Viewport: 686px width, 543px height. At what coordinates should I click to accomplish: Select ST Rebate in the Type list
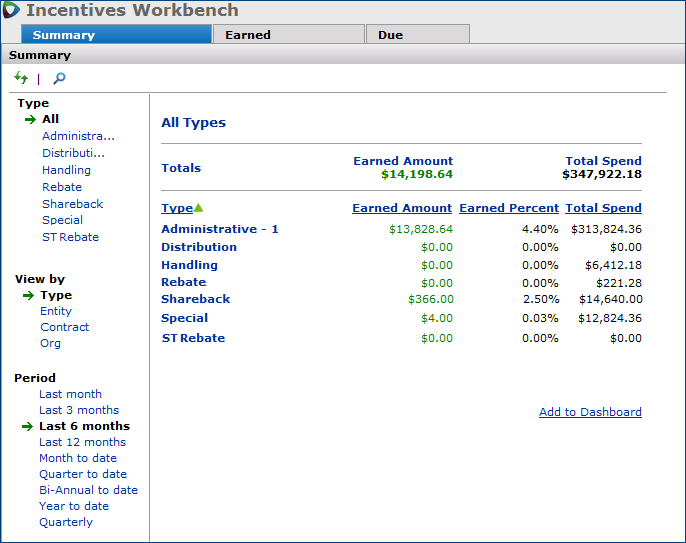click(x=70, y=237)
